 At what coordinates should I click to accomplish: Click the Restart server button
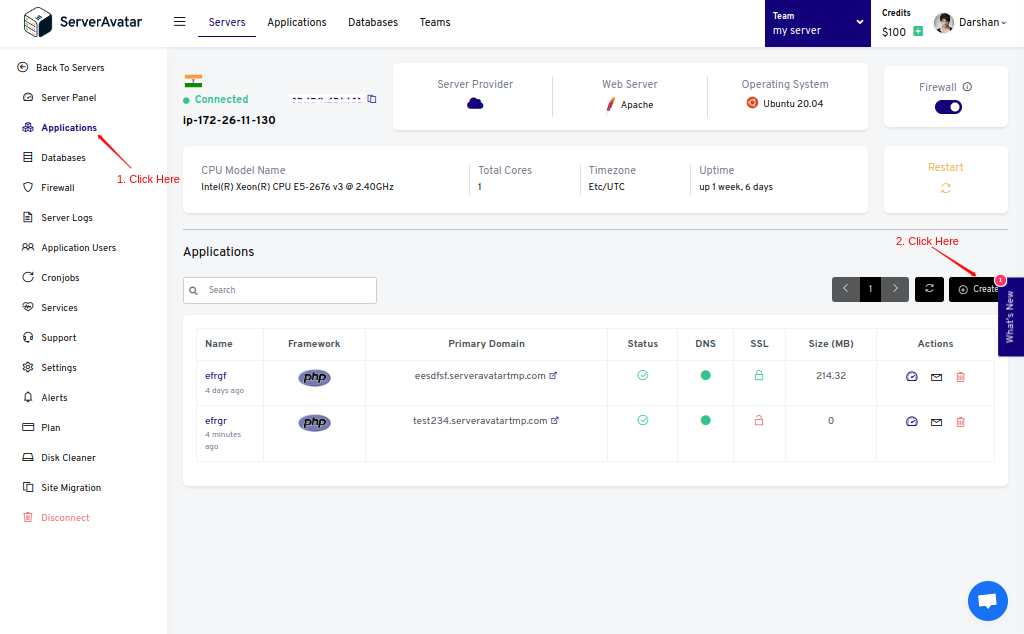click(945, 179)
